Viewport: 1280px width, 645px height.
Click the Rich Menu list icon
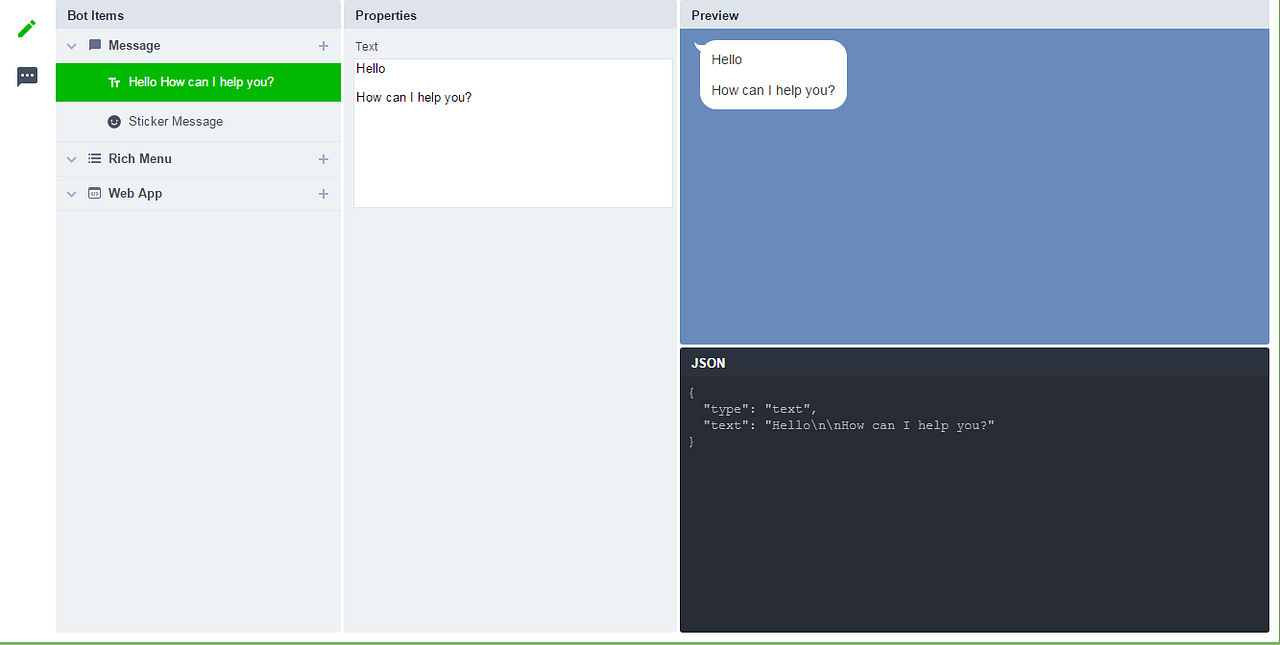[94, 158]
